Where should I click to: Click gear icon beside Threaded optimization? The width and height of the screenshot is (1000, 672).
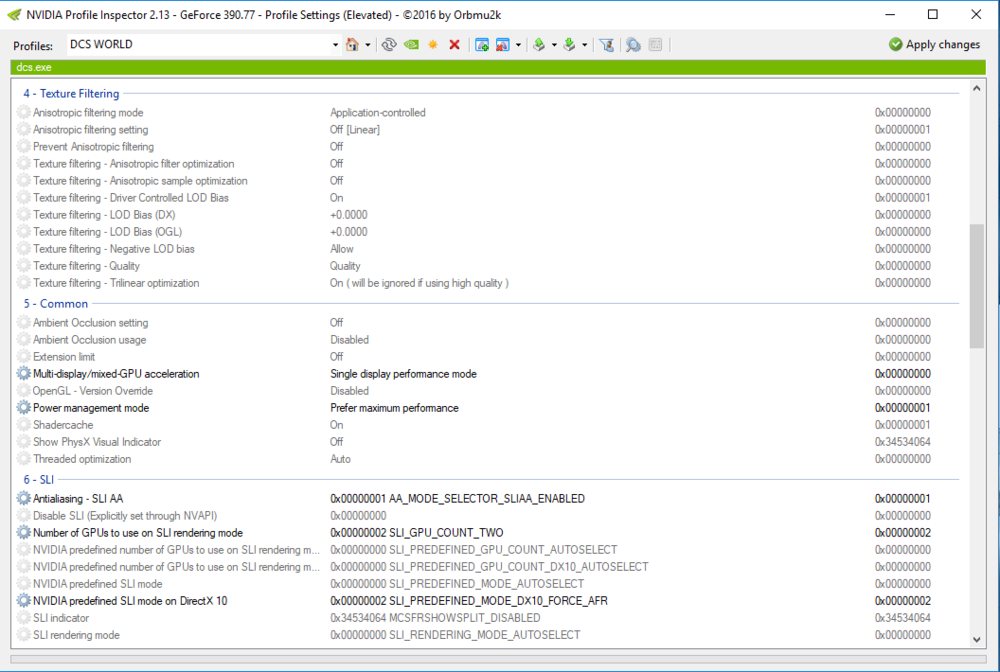tap(24, 458)
